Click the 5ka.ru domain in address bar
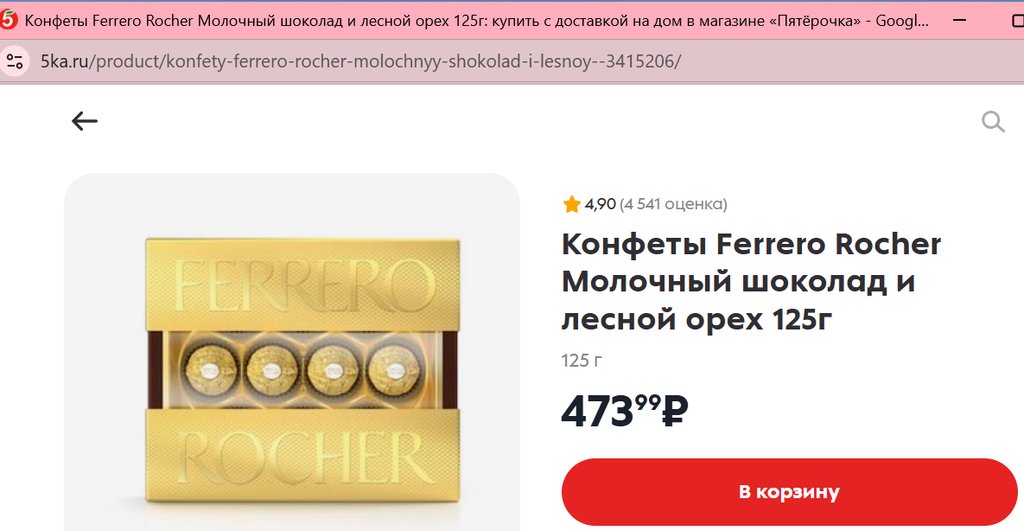 pos(64,61)
